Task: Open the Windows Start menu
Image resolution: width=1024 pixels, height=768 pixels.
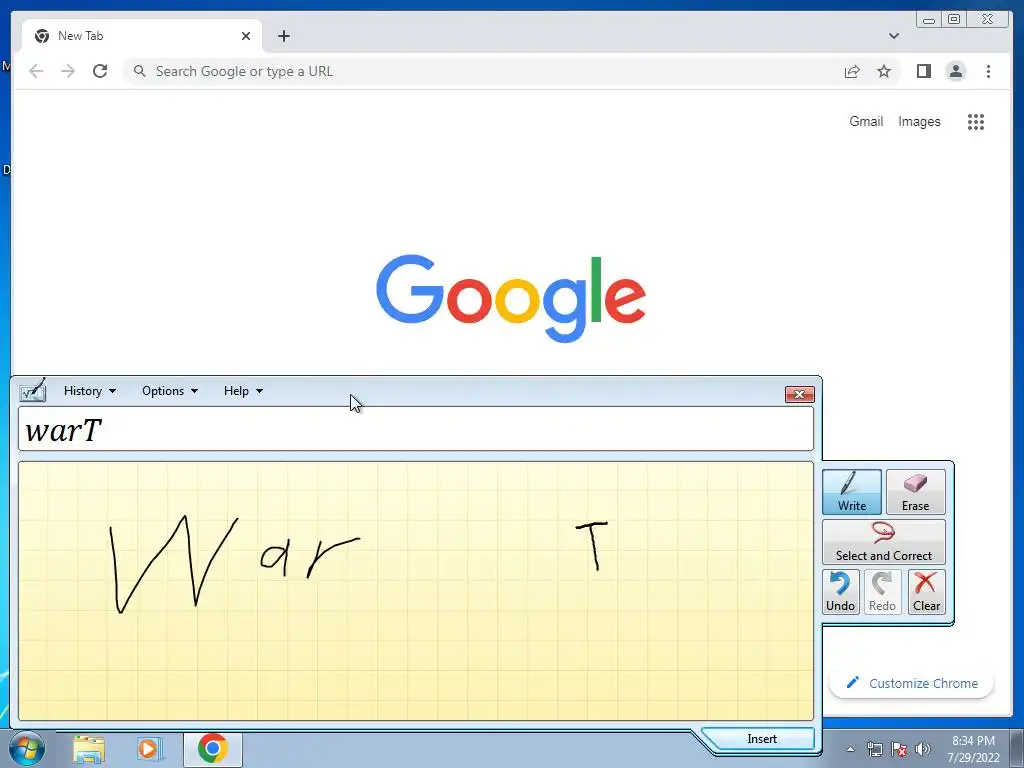Action: tap(26, 749)
